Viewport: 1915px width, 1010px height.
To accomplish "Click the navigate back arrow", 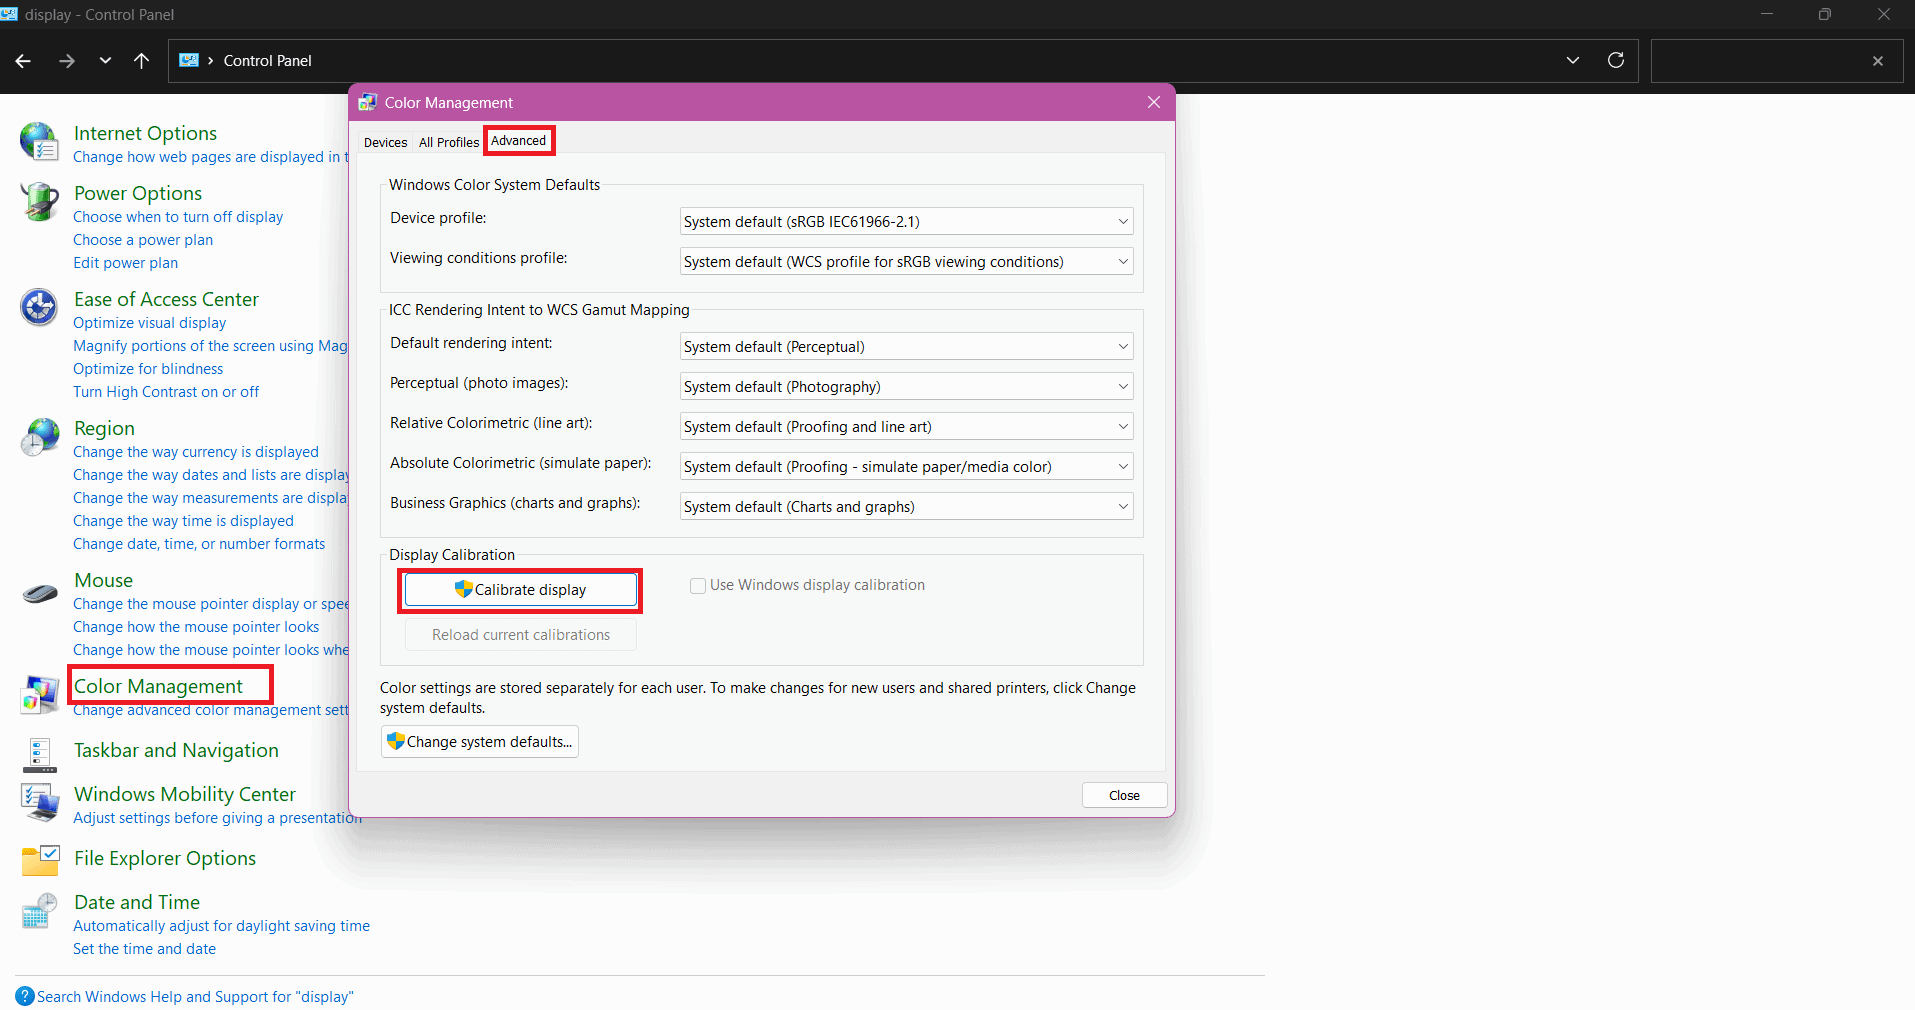I will click(x=23, y=61).
